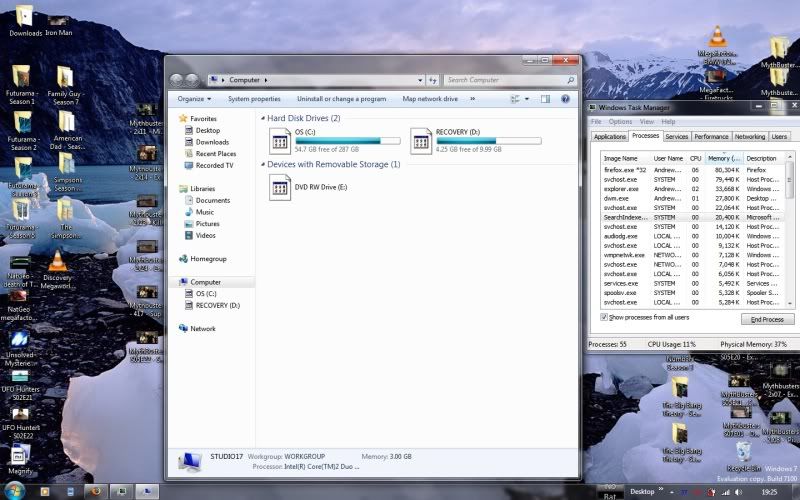This screenshot has width=800, height=500.
Task: Click the Windows Start orb
Action: pyautogui.click(x=14, y=491)
